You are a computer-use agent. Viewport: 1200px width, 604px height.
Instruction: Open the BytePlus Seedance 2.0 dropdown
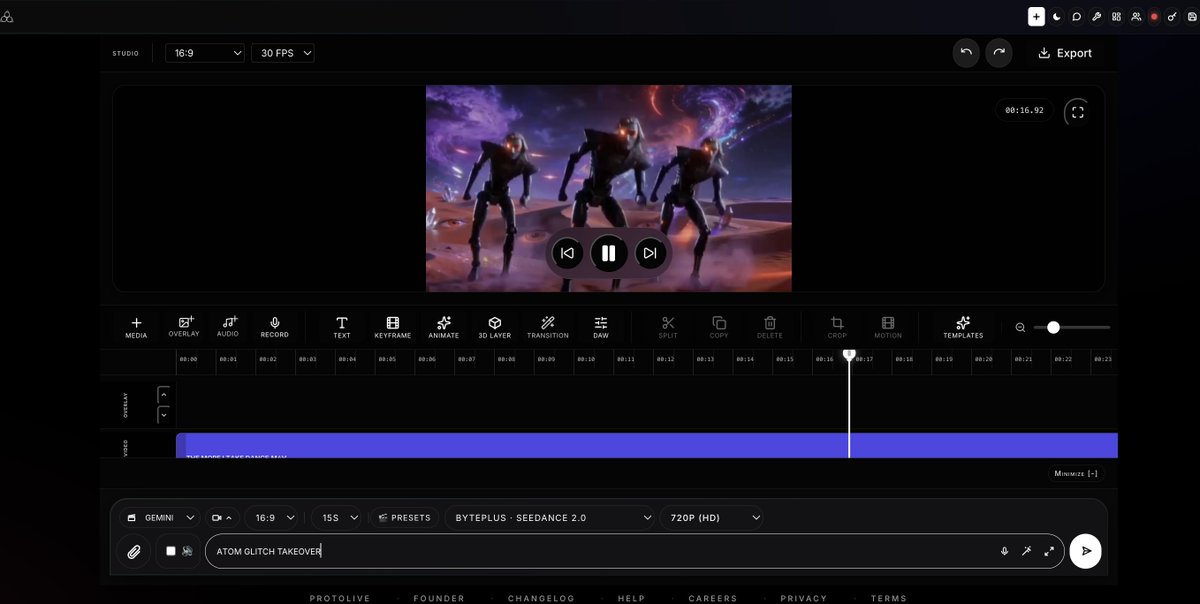pos(549,518)
